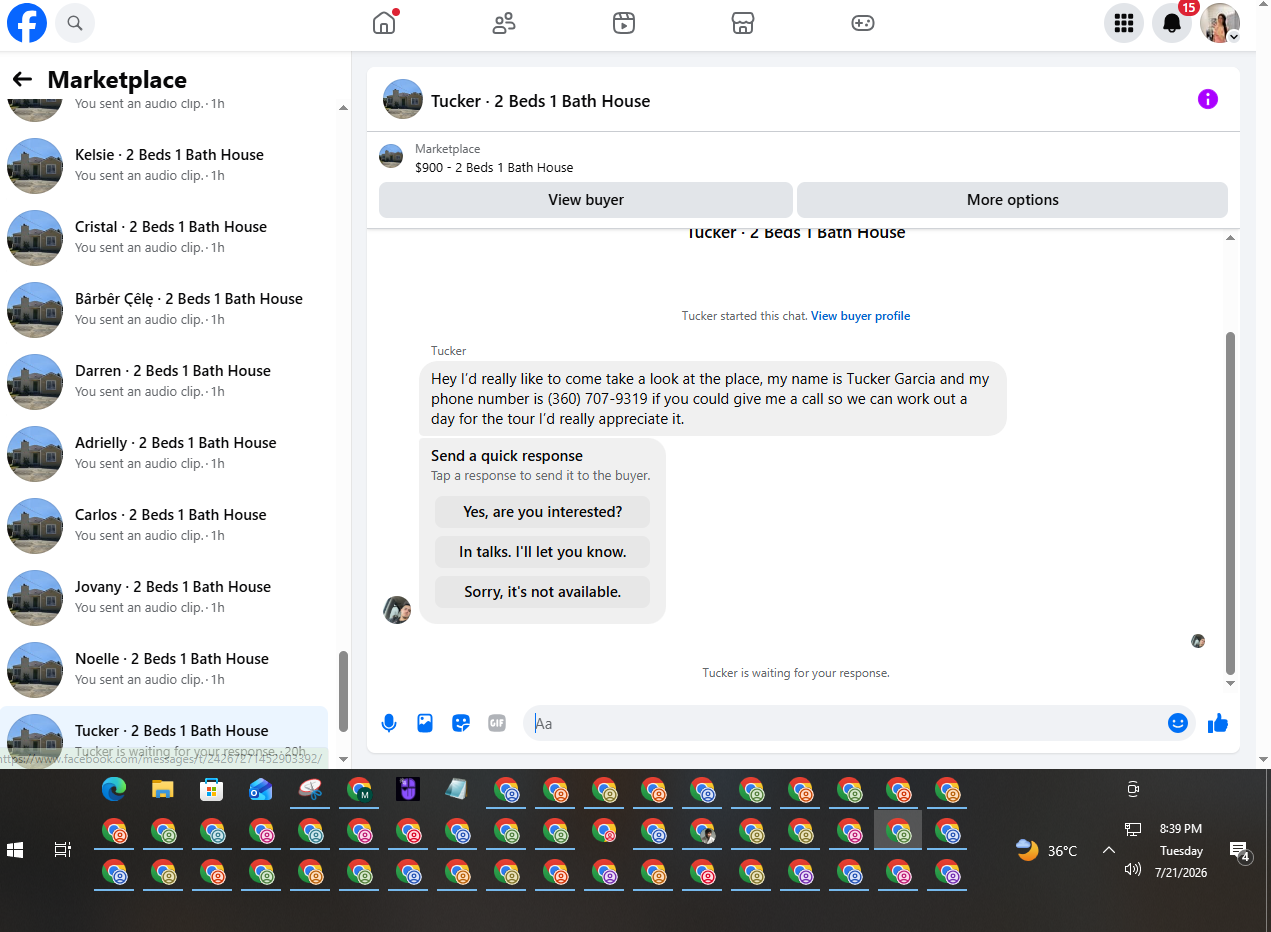1271x932 pixels.
Task: Click "$900 - 2 Beds 1 Bath House" listing text
Action: (x=494, y=167)
